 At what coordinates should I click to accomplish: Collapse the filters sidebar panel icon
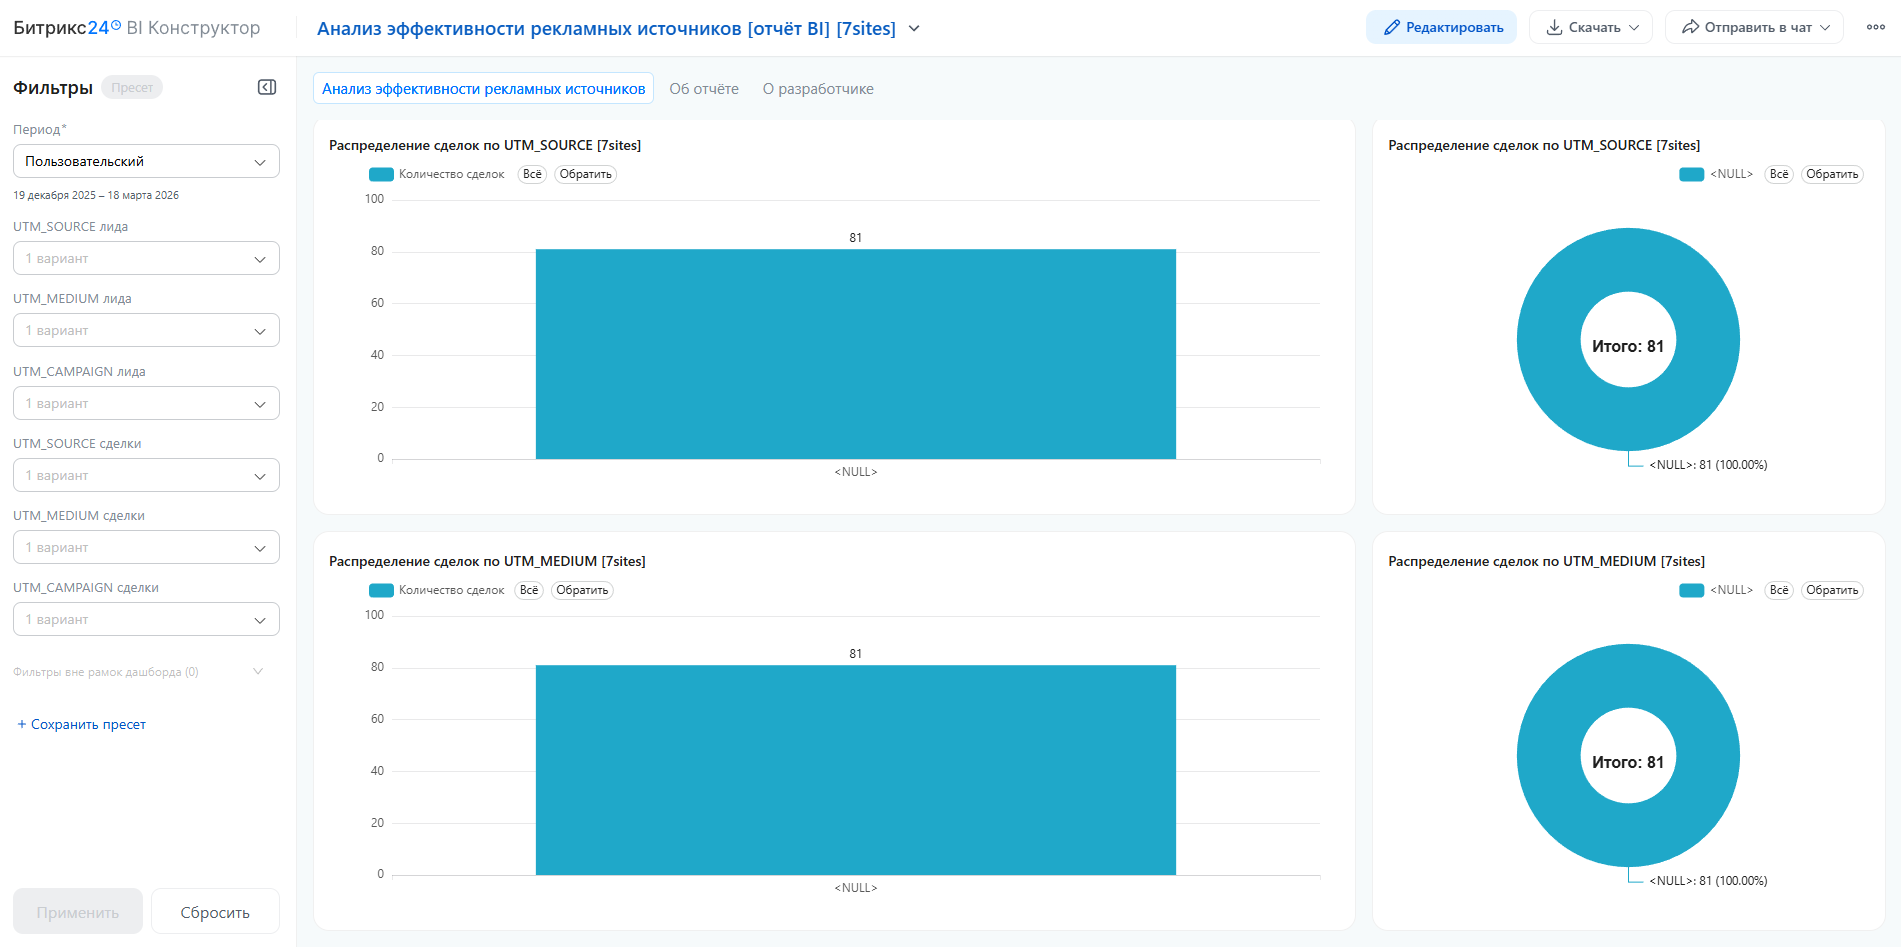click(267, 87)
